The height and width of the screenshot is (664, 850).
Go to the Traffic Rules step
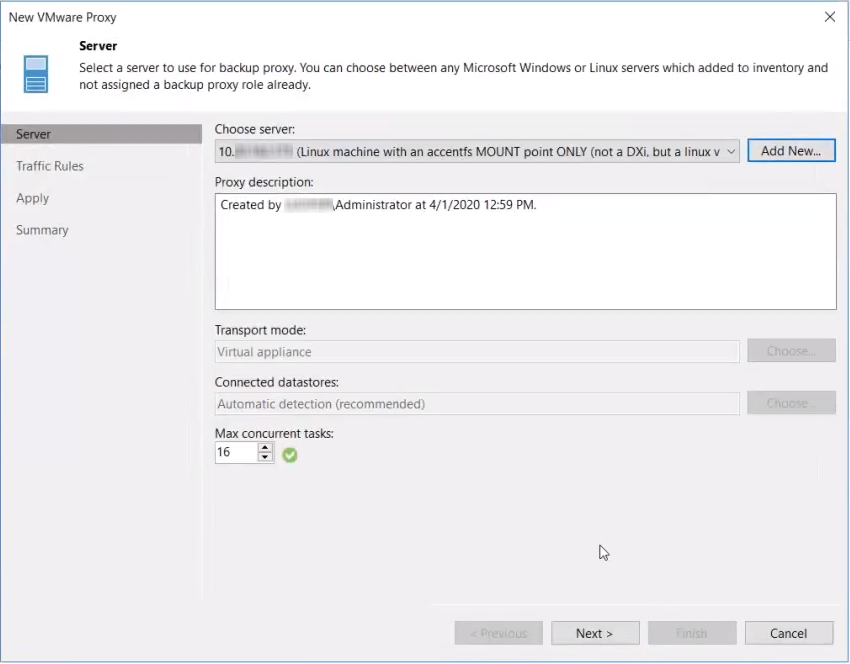pyautogui.click(x=50, y=166)
